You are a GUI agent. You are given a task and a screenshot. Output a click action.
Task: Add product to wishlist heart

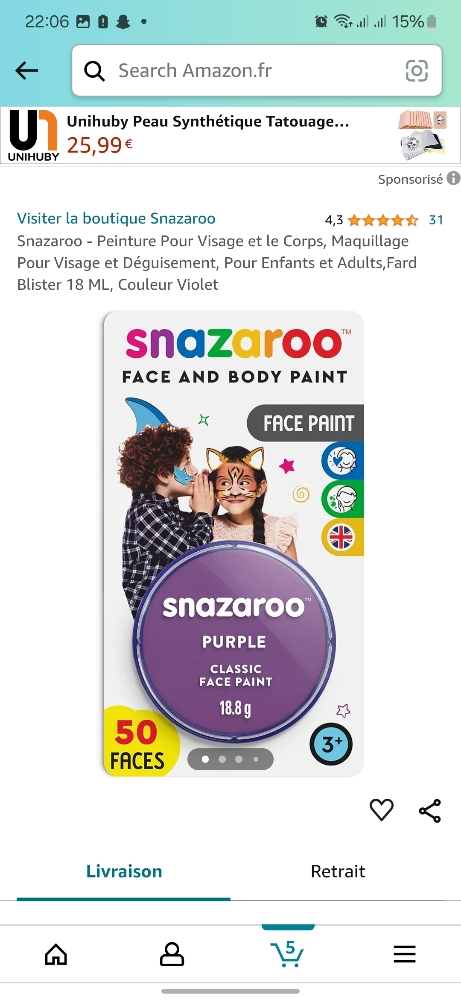381,810
